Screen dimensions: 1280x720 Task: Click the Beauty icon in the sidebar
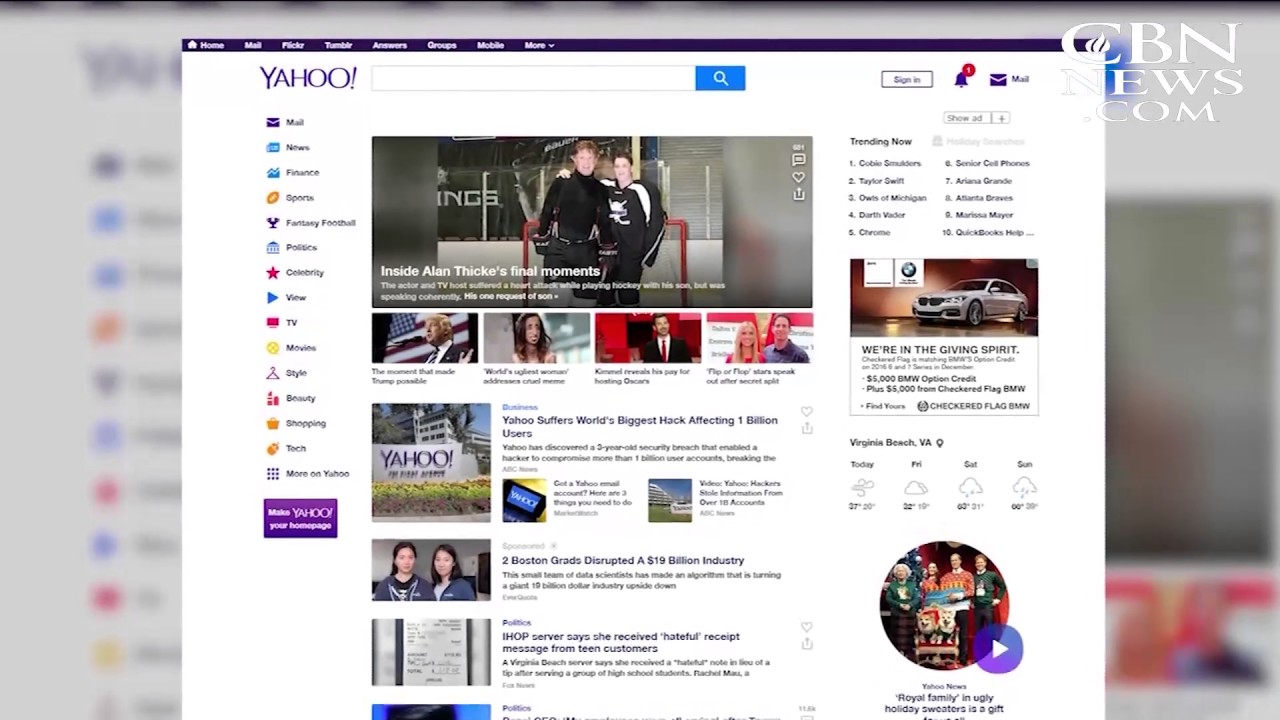tap(273, 398)
